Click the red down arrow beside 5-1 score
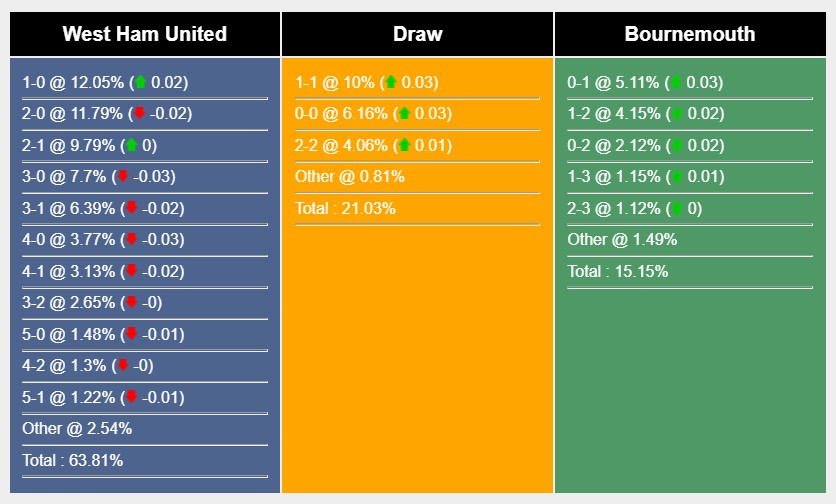Viewport: 836px width, 504px height. (x=131, y=397)
